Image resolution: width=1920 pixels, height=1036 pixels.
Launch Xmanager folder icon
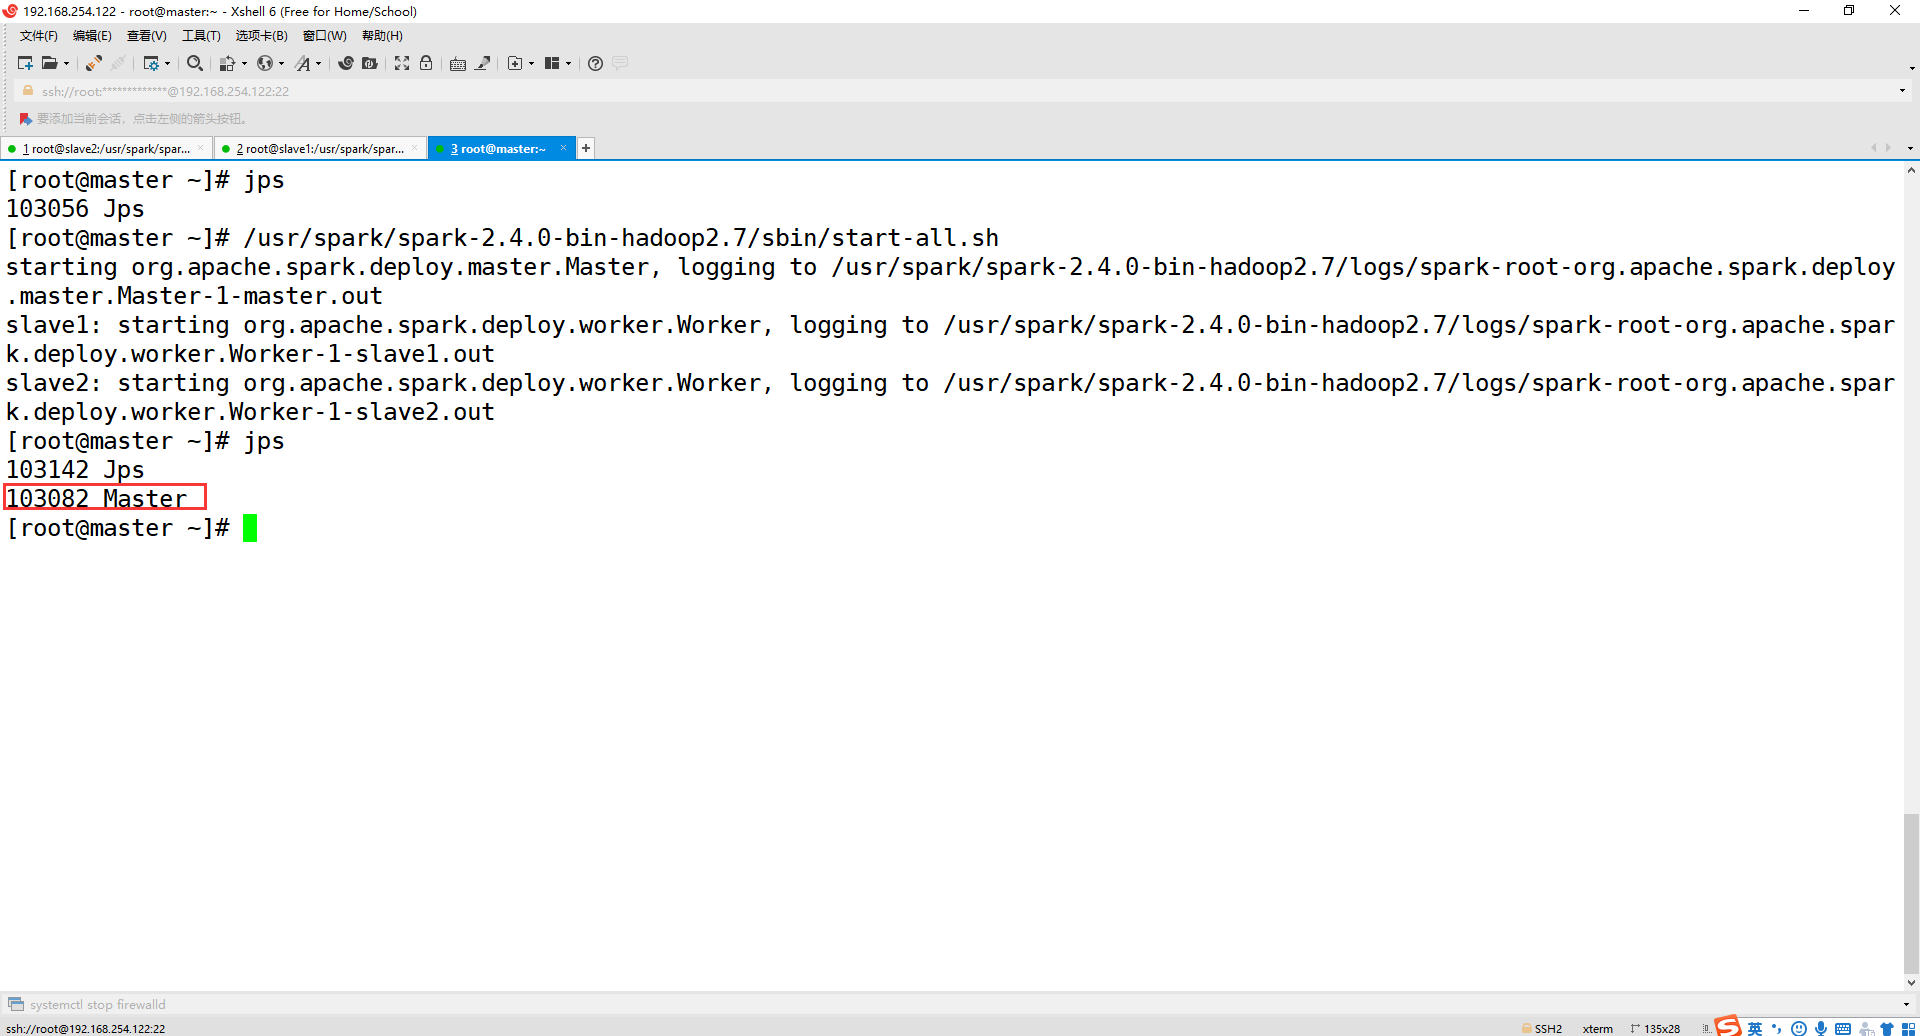click(x=370, y=63)
